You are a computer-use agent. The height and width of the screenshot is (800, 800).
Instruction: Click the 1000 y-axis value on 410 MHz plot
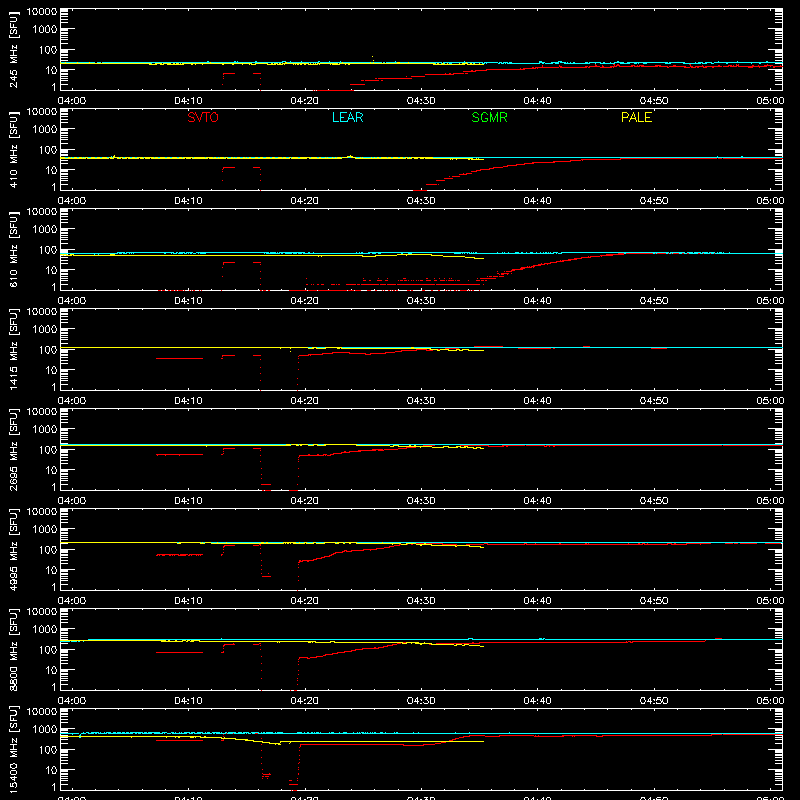[45, 129]
